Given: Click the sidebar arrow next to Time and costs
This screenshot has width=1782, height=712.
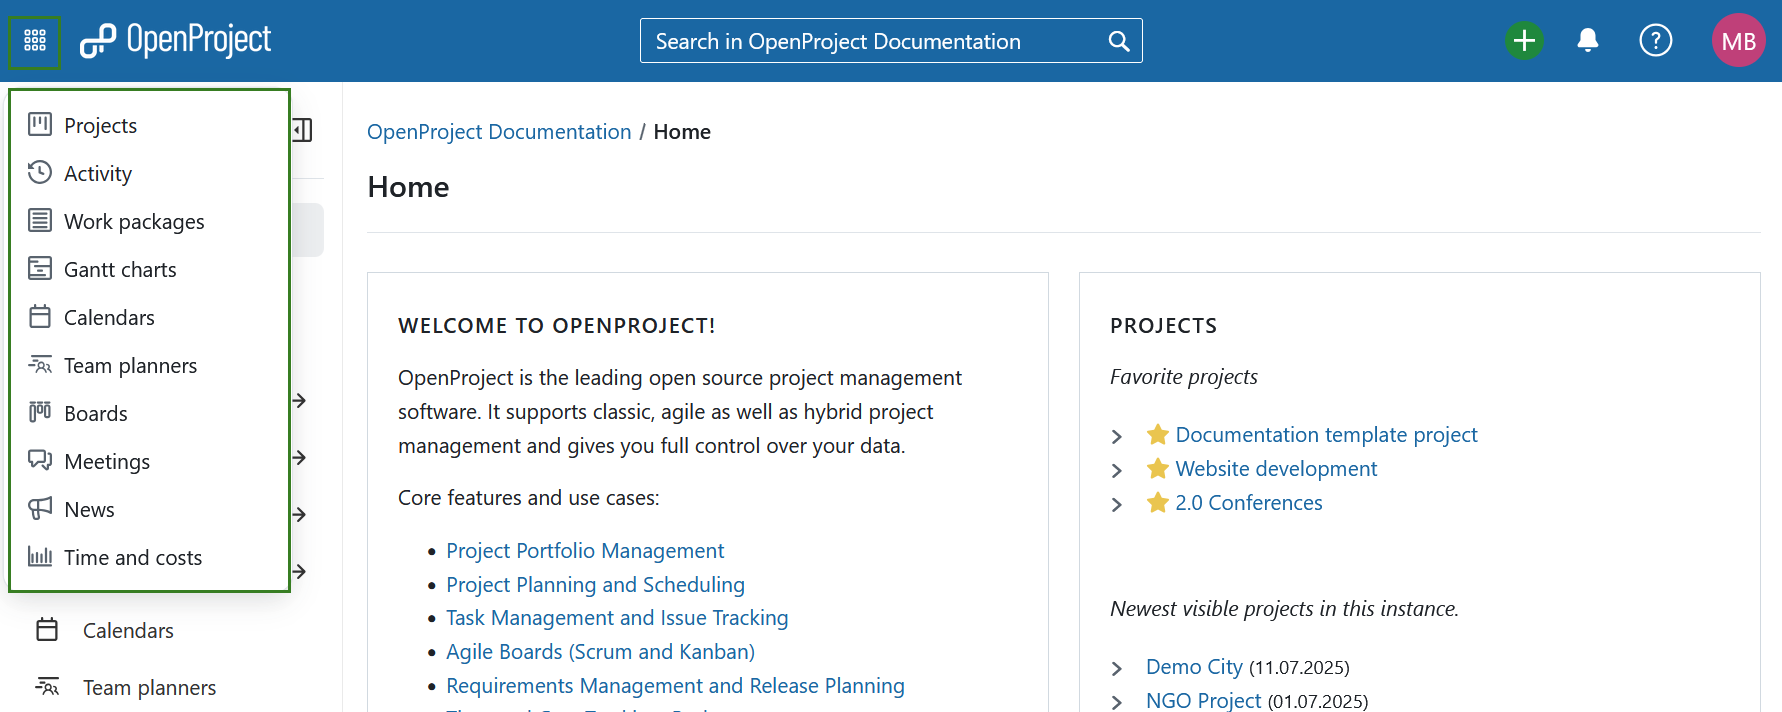Looking at the screenshot, I should click(299, 571).
